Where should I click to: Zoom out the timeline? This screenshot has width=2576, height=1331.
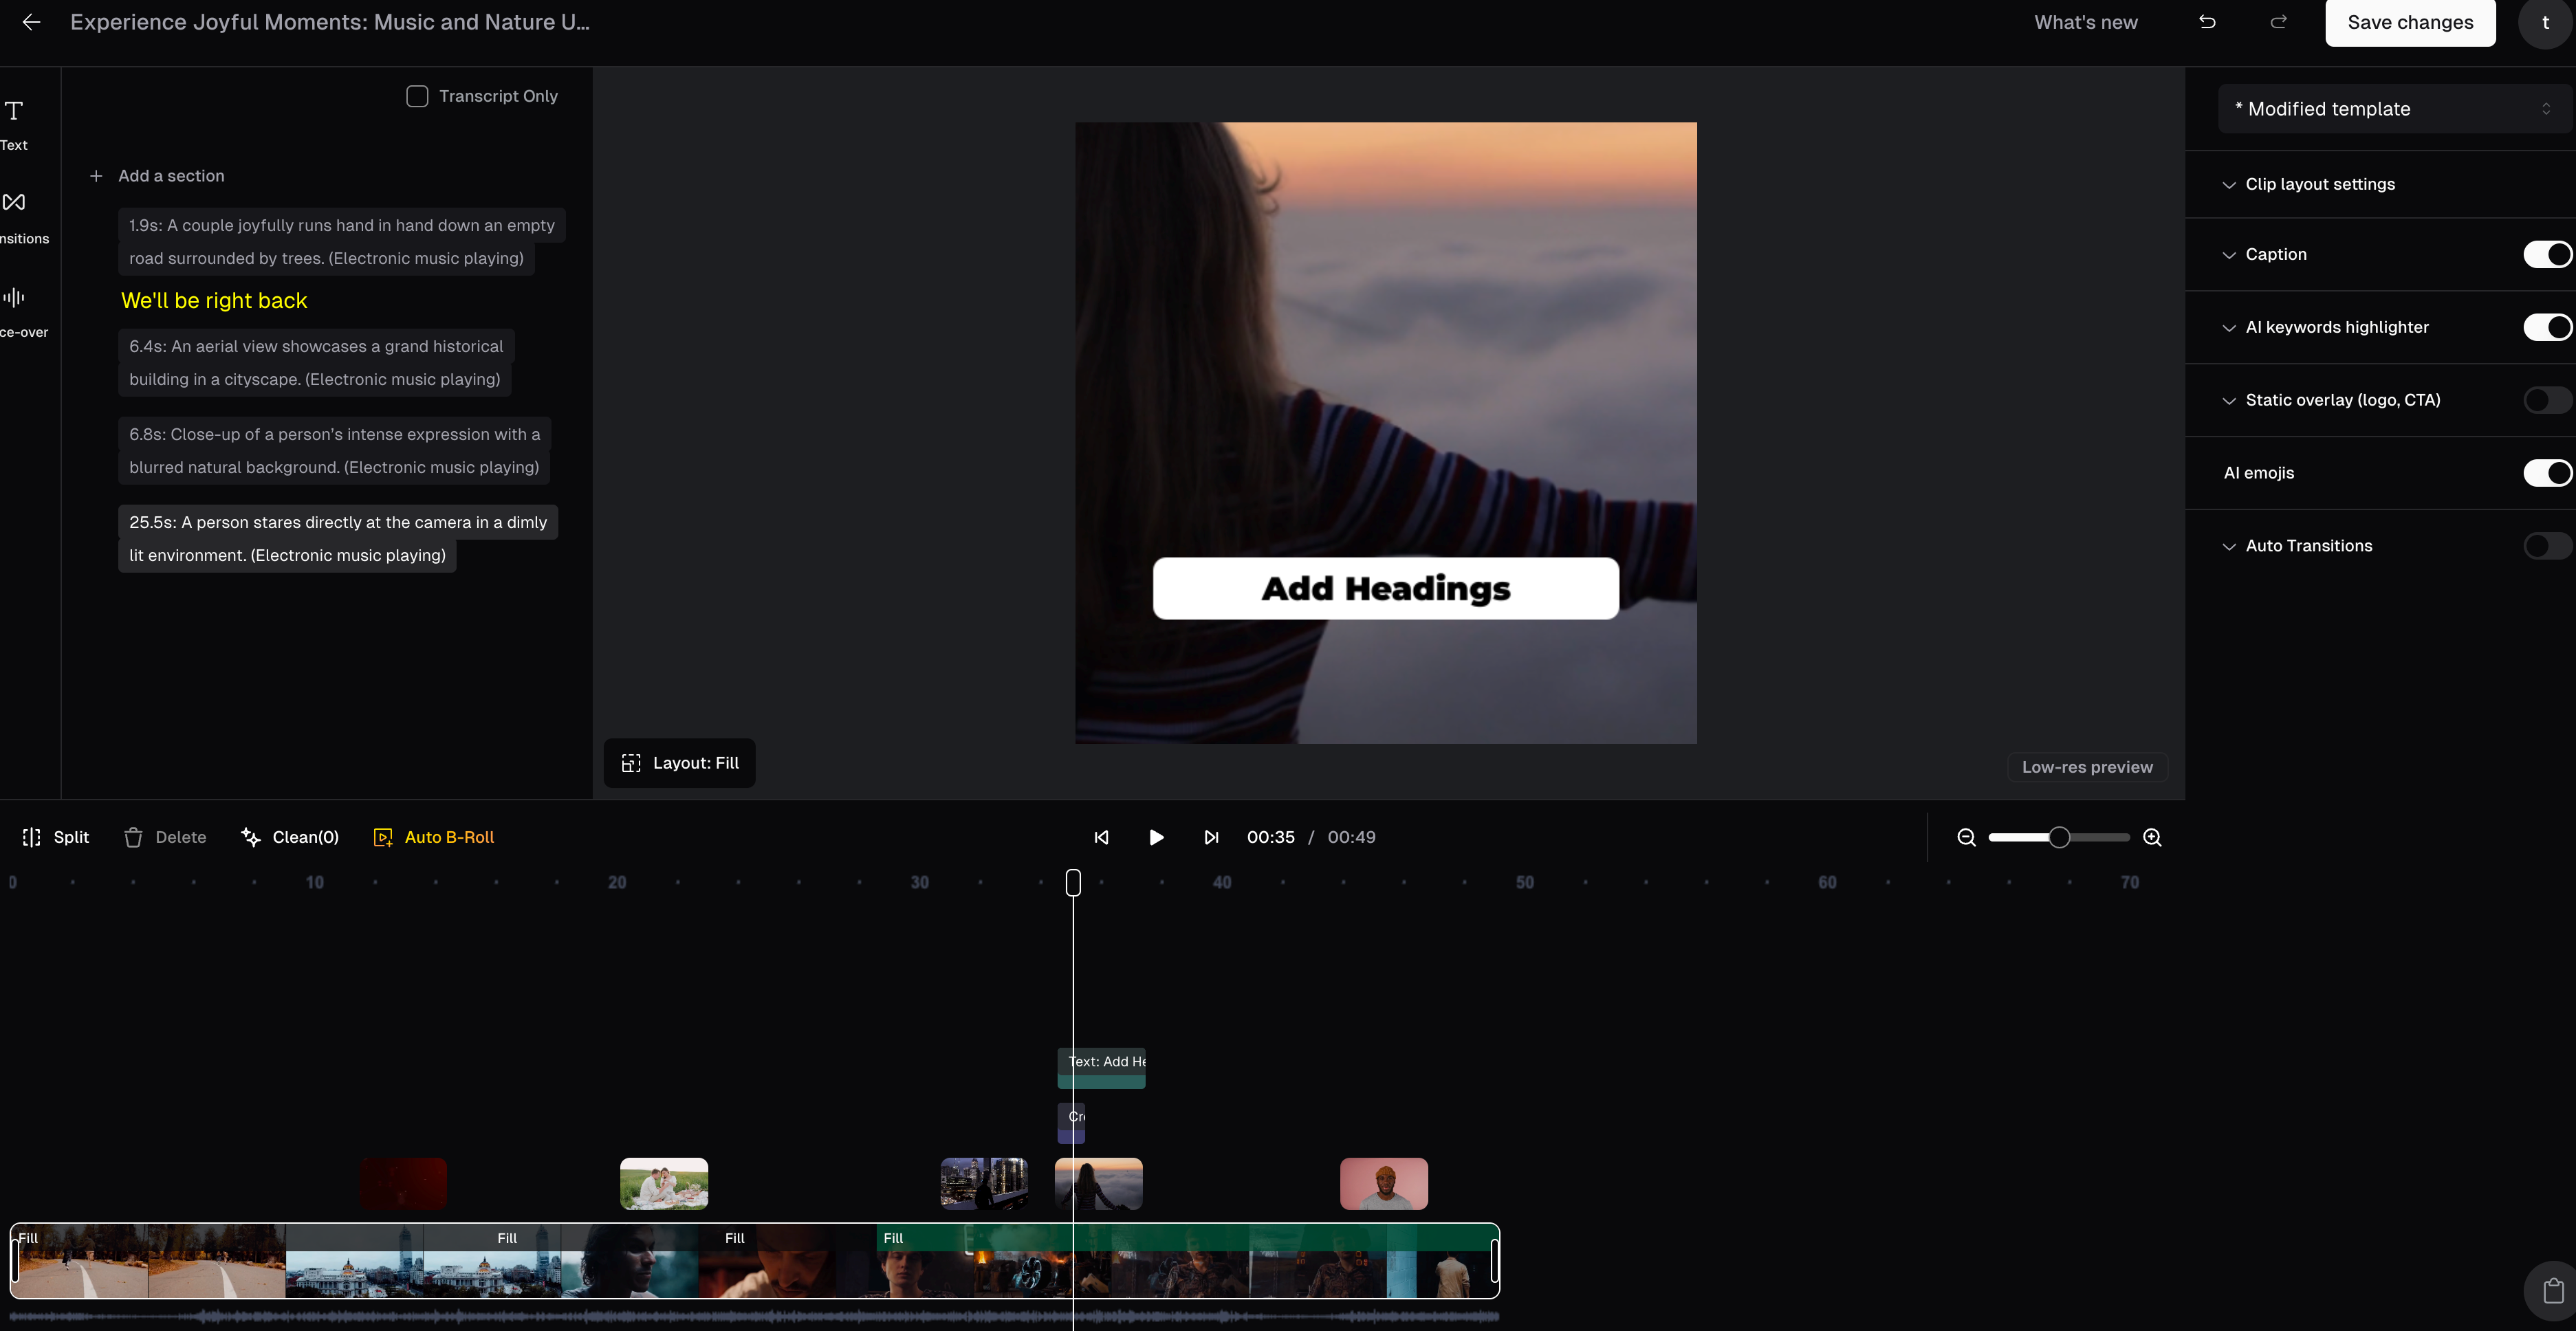[x=1966, y=837]
